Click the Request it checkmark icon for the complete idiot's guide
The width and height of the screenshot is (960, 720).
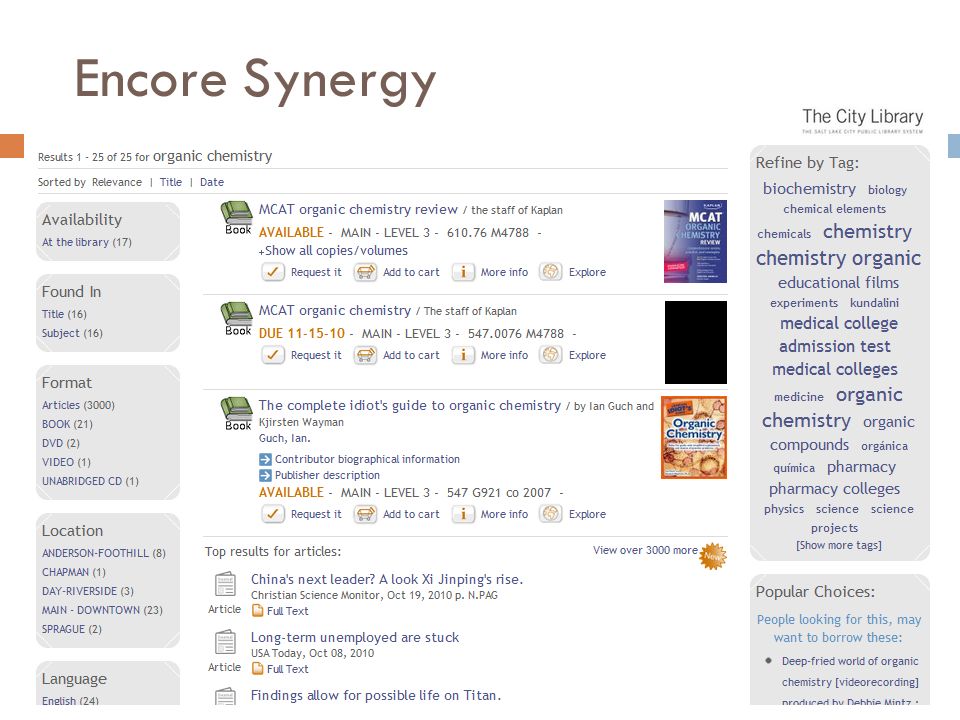coord(272,514)
